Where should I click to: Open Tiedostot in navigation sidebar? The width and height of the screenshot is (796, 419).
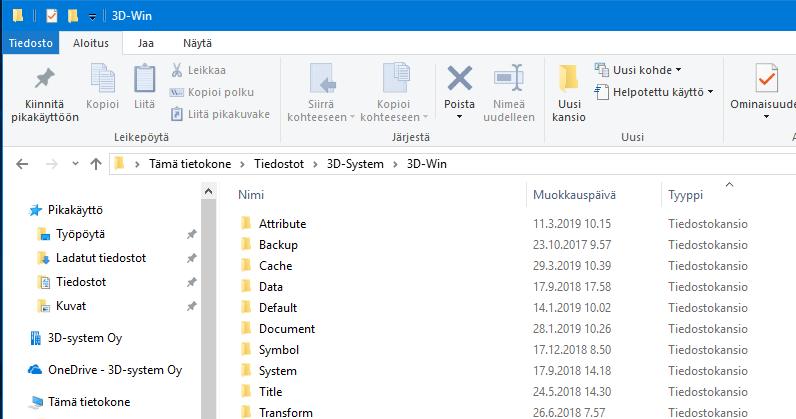[81, 282]
